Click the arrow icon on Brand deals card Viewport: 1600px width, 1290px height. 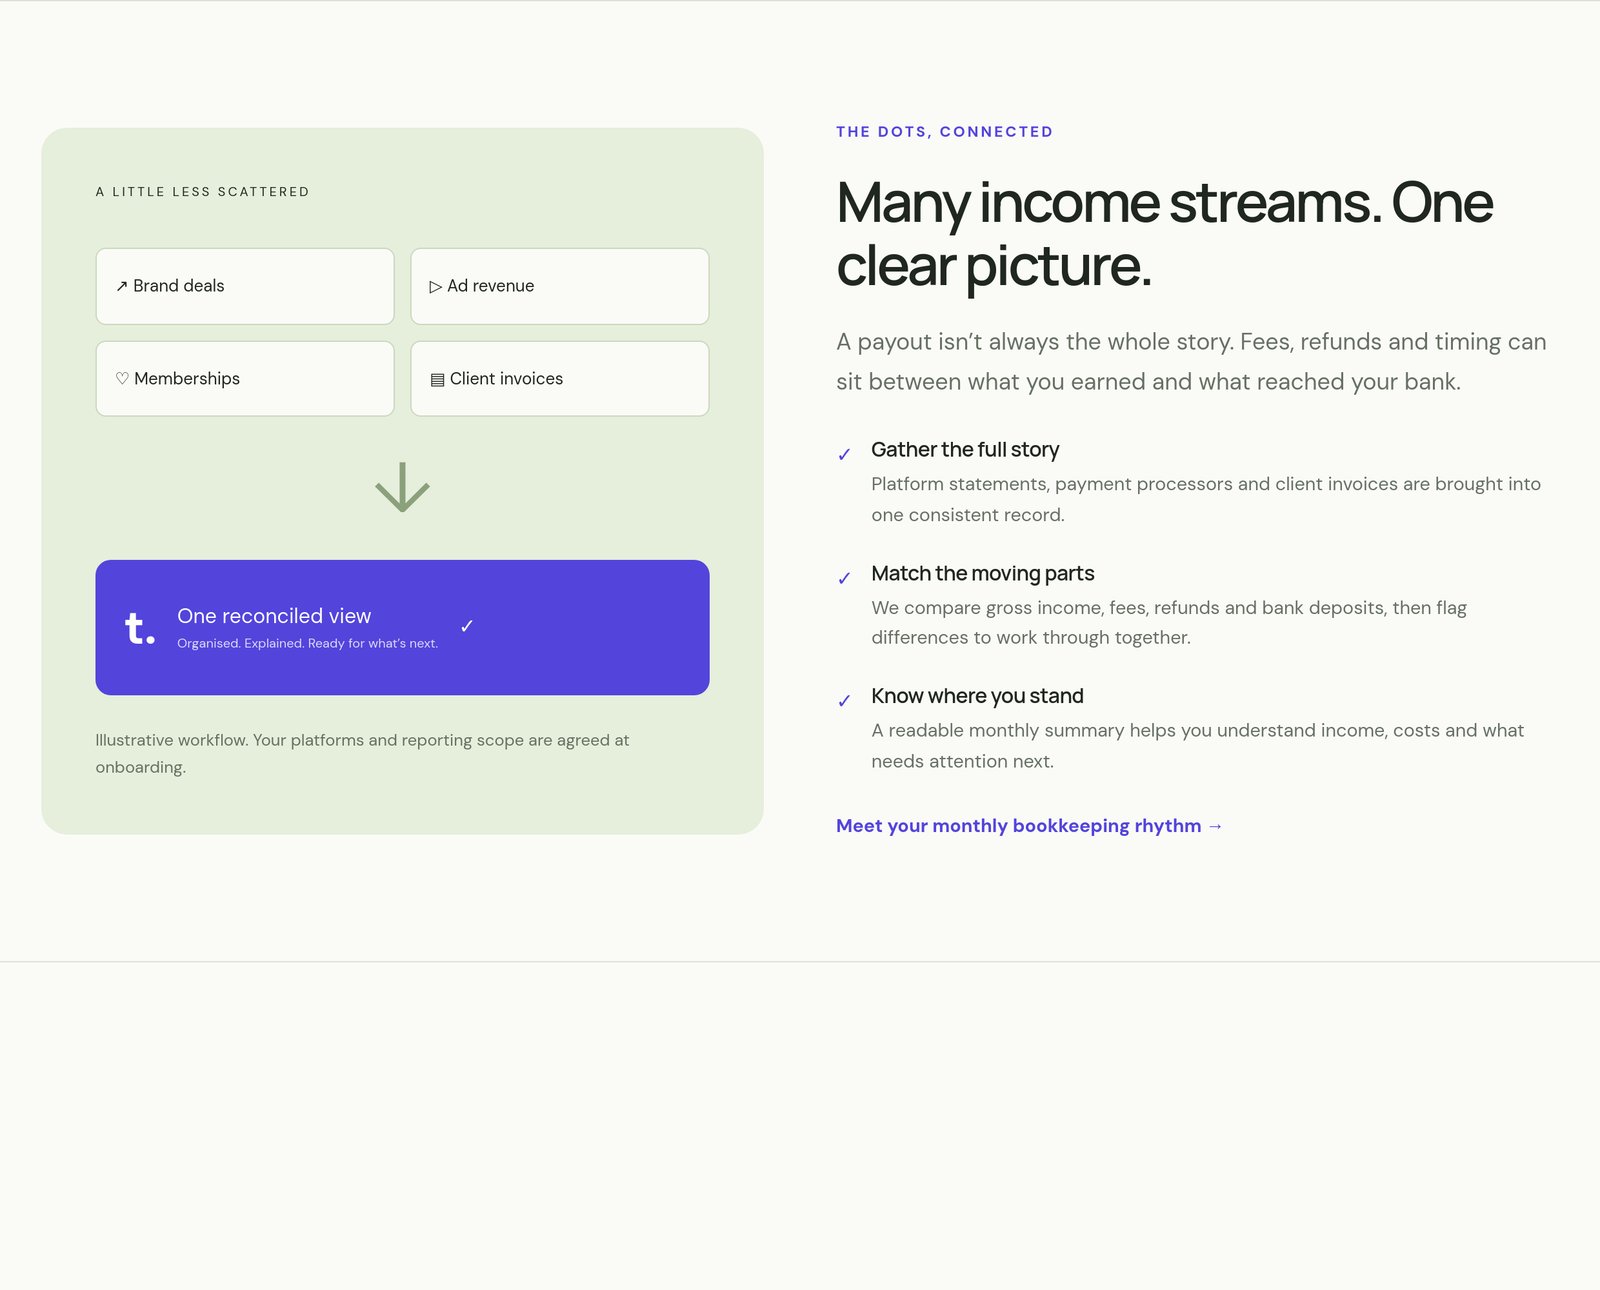121,286
